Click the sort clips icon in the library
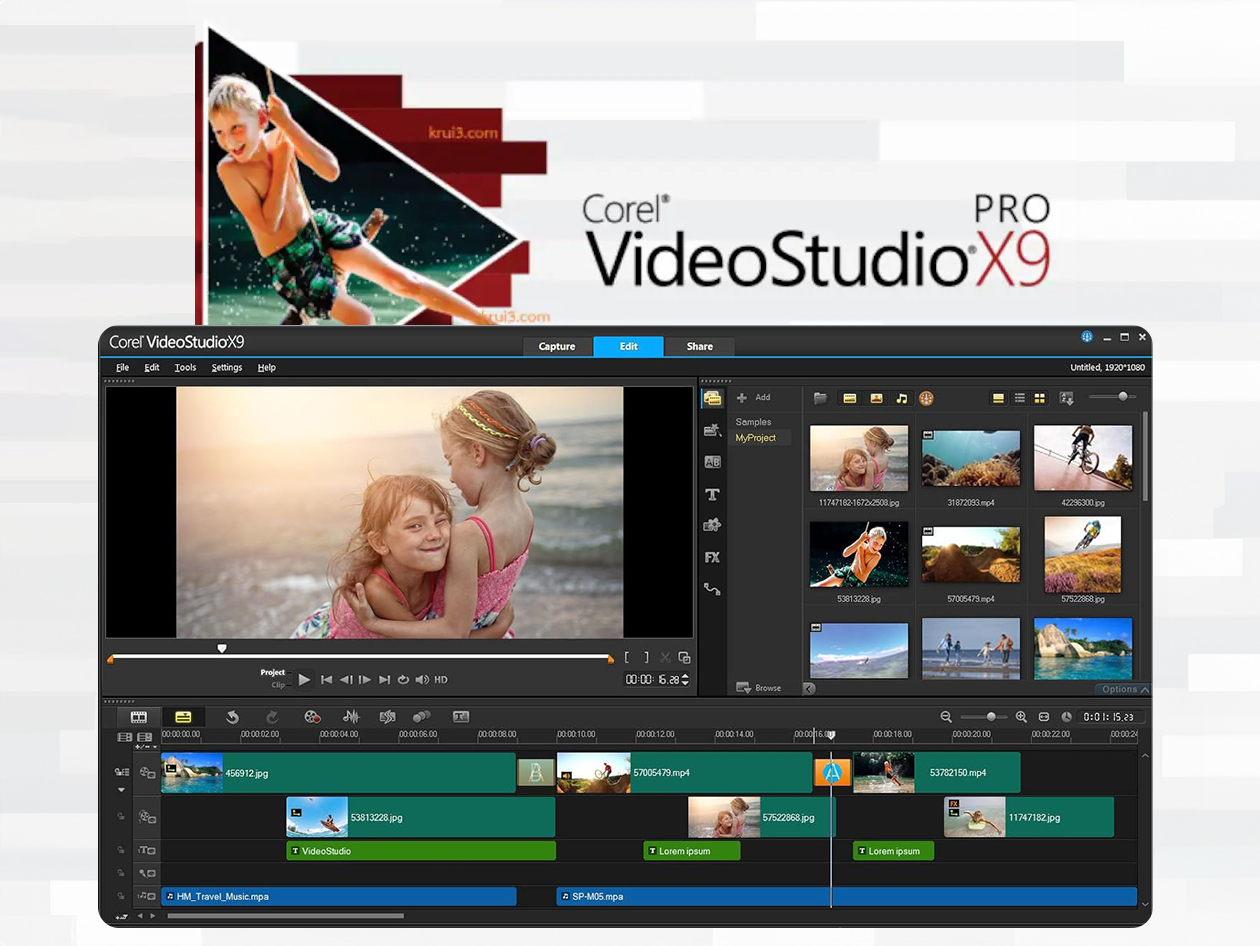 (x=1067, y=398)
